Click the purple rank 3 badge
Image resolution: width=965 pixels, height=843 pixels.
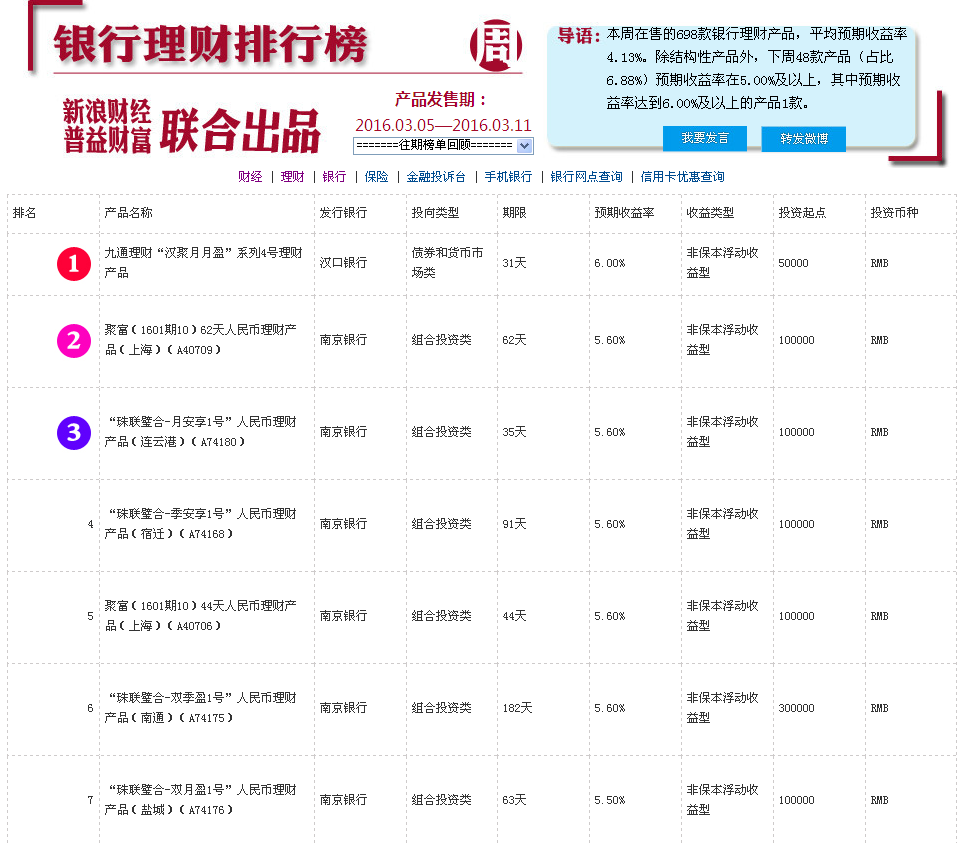tap(73, 433)
